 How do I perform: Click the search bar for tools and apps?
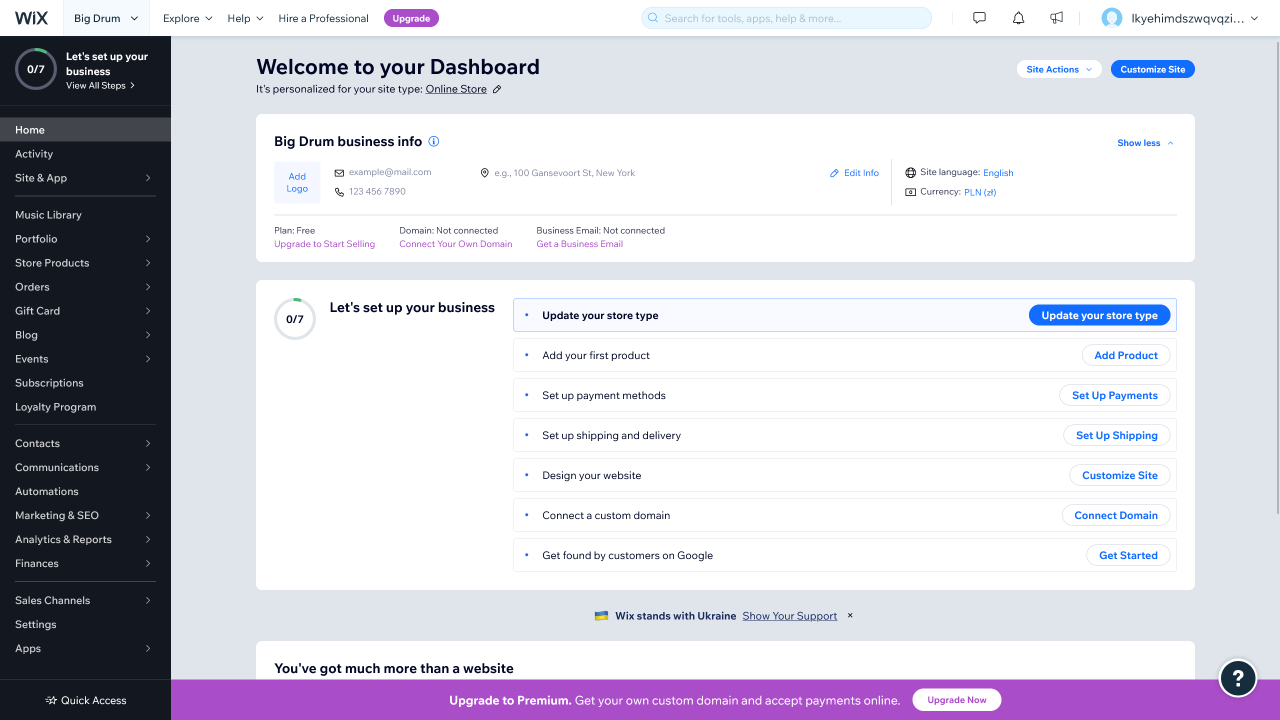[x=786, y=17]
